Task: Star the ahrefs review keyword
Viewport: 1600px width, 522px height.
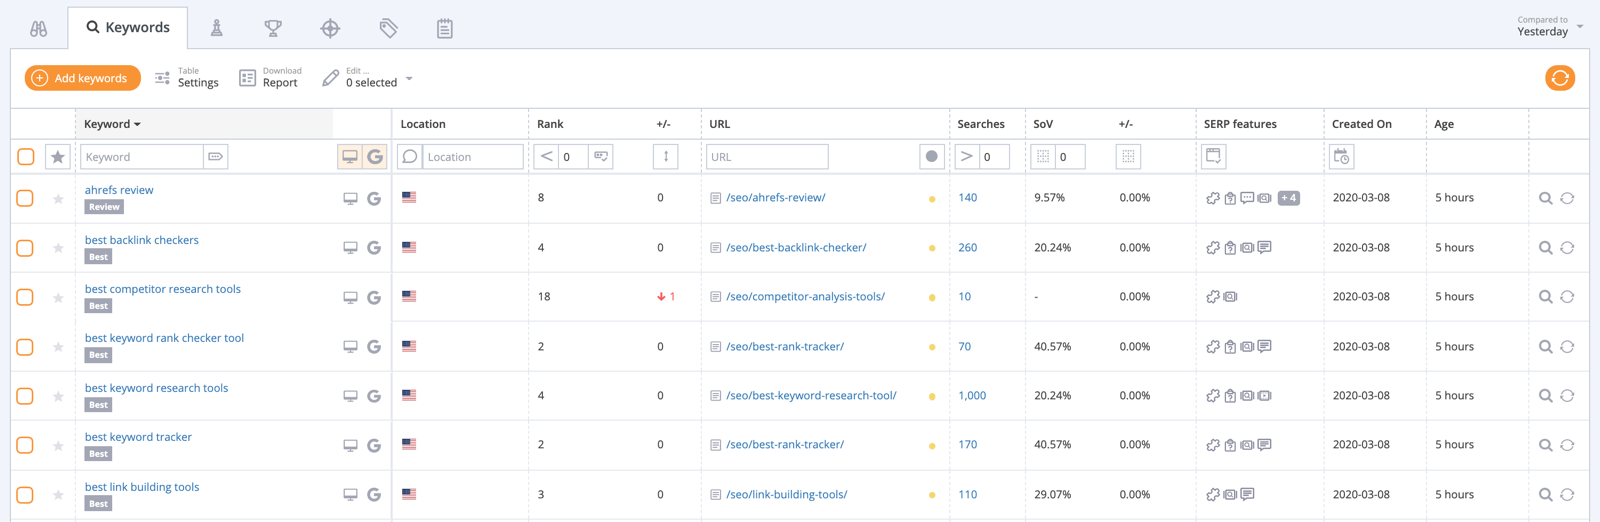Action: tap(58, 199)
